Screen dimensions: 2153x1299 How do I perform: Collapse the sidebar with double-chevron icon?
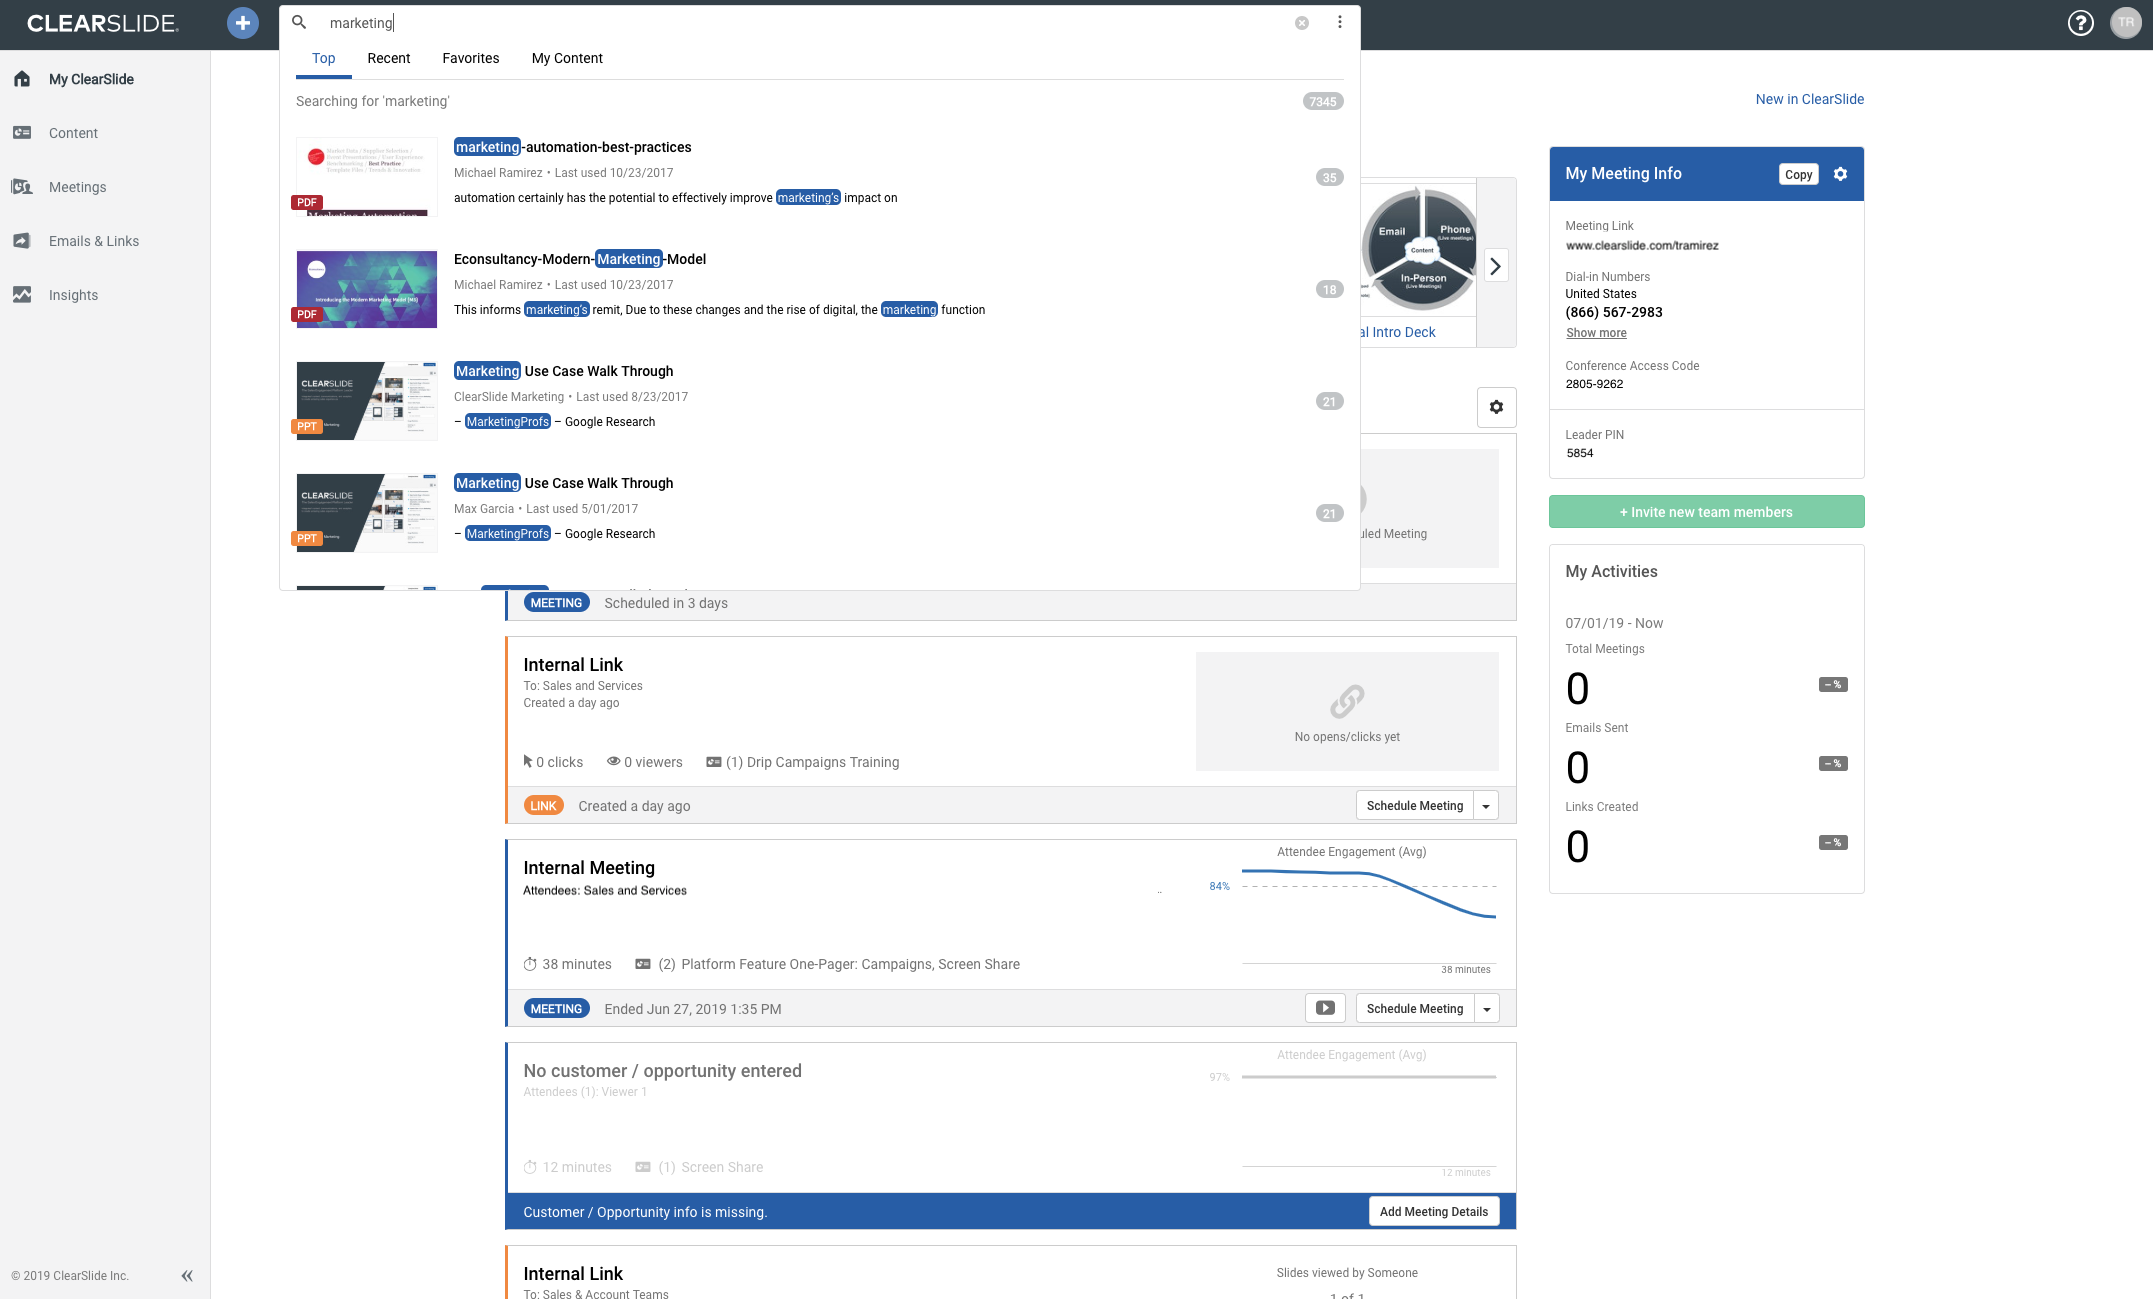pyautogui.click(x=187, y=1276)
